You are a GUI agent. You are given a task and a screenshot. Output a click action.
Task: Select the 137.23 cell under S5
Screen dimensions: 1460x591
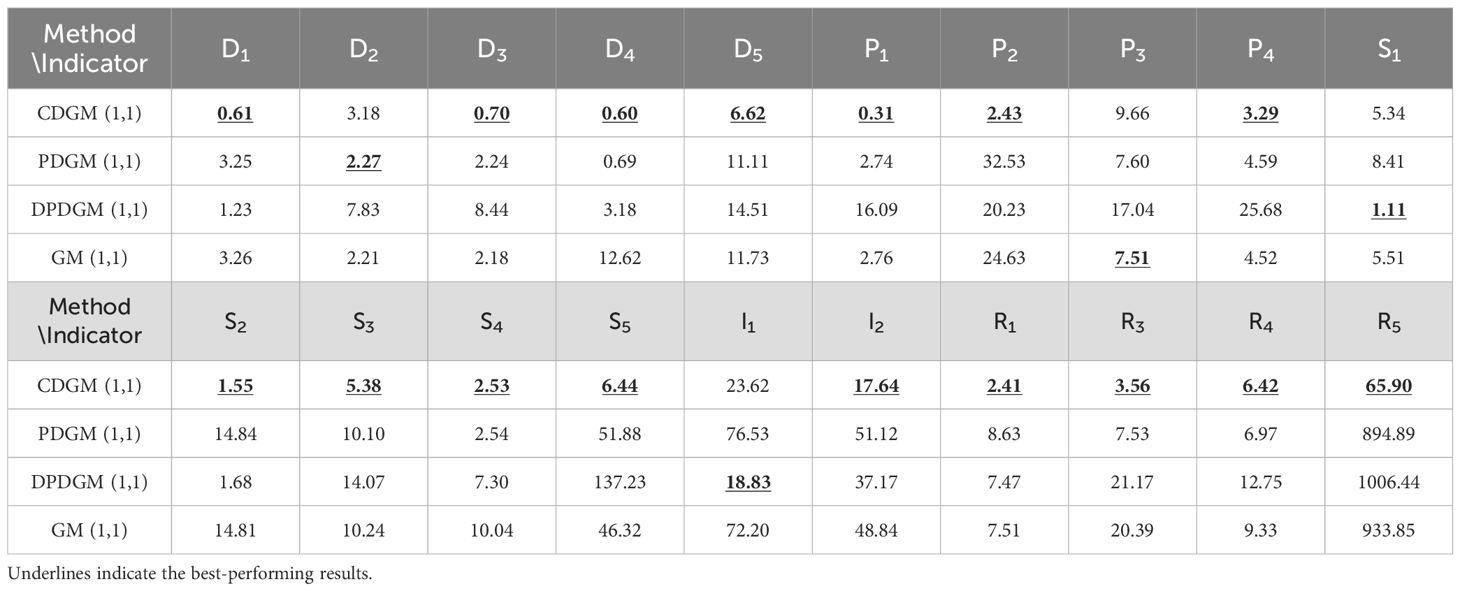pyautogui.click(x=620, y=482)
